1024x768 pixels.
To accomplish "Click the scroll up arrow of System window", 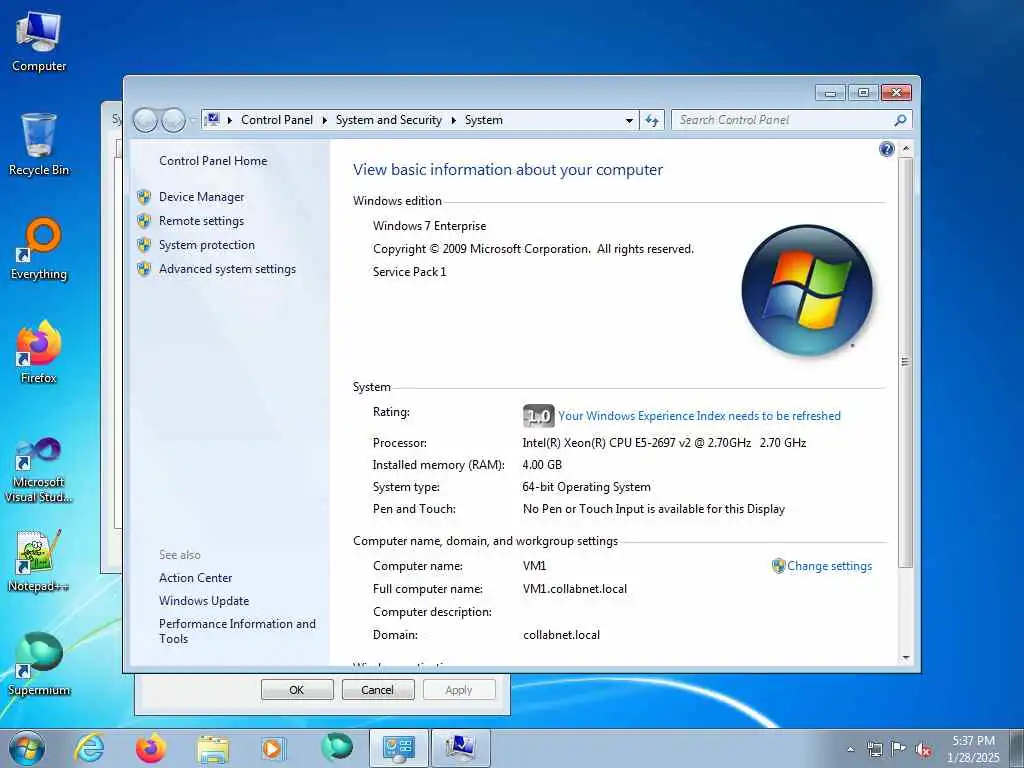I will coord(906,149).
